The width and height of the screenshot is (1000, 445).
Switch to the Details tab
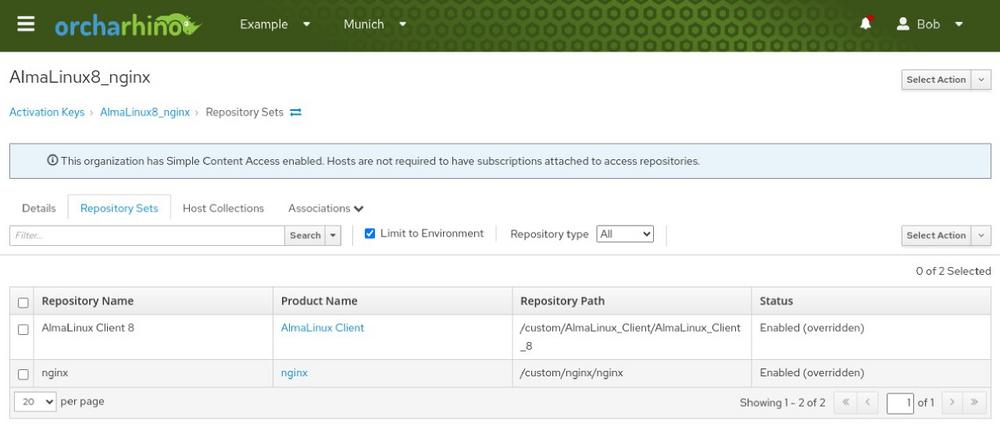[39, 208]
